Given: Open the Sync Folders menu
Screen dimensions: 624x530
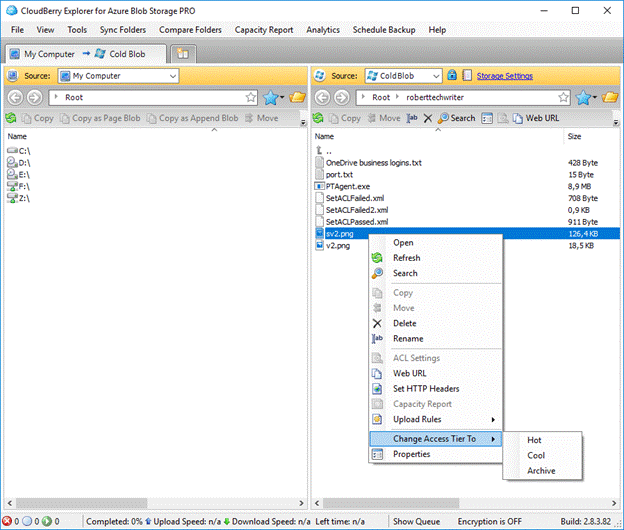Looking at the screenshot, I should (123, 30).
